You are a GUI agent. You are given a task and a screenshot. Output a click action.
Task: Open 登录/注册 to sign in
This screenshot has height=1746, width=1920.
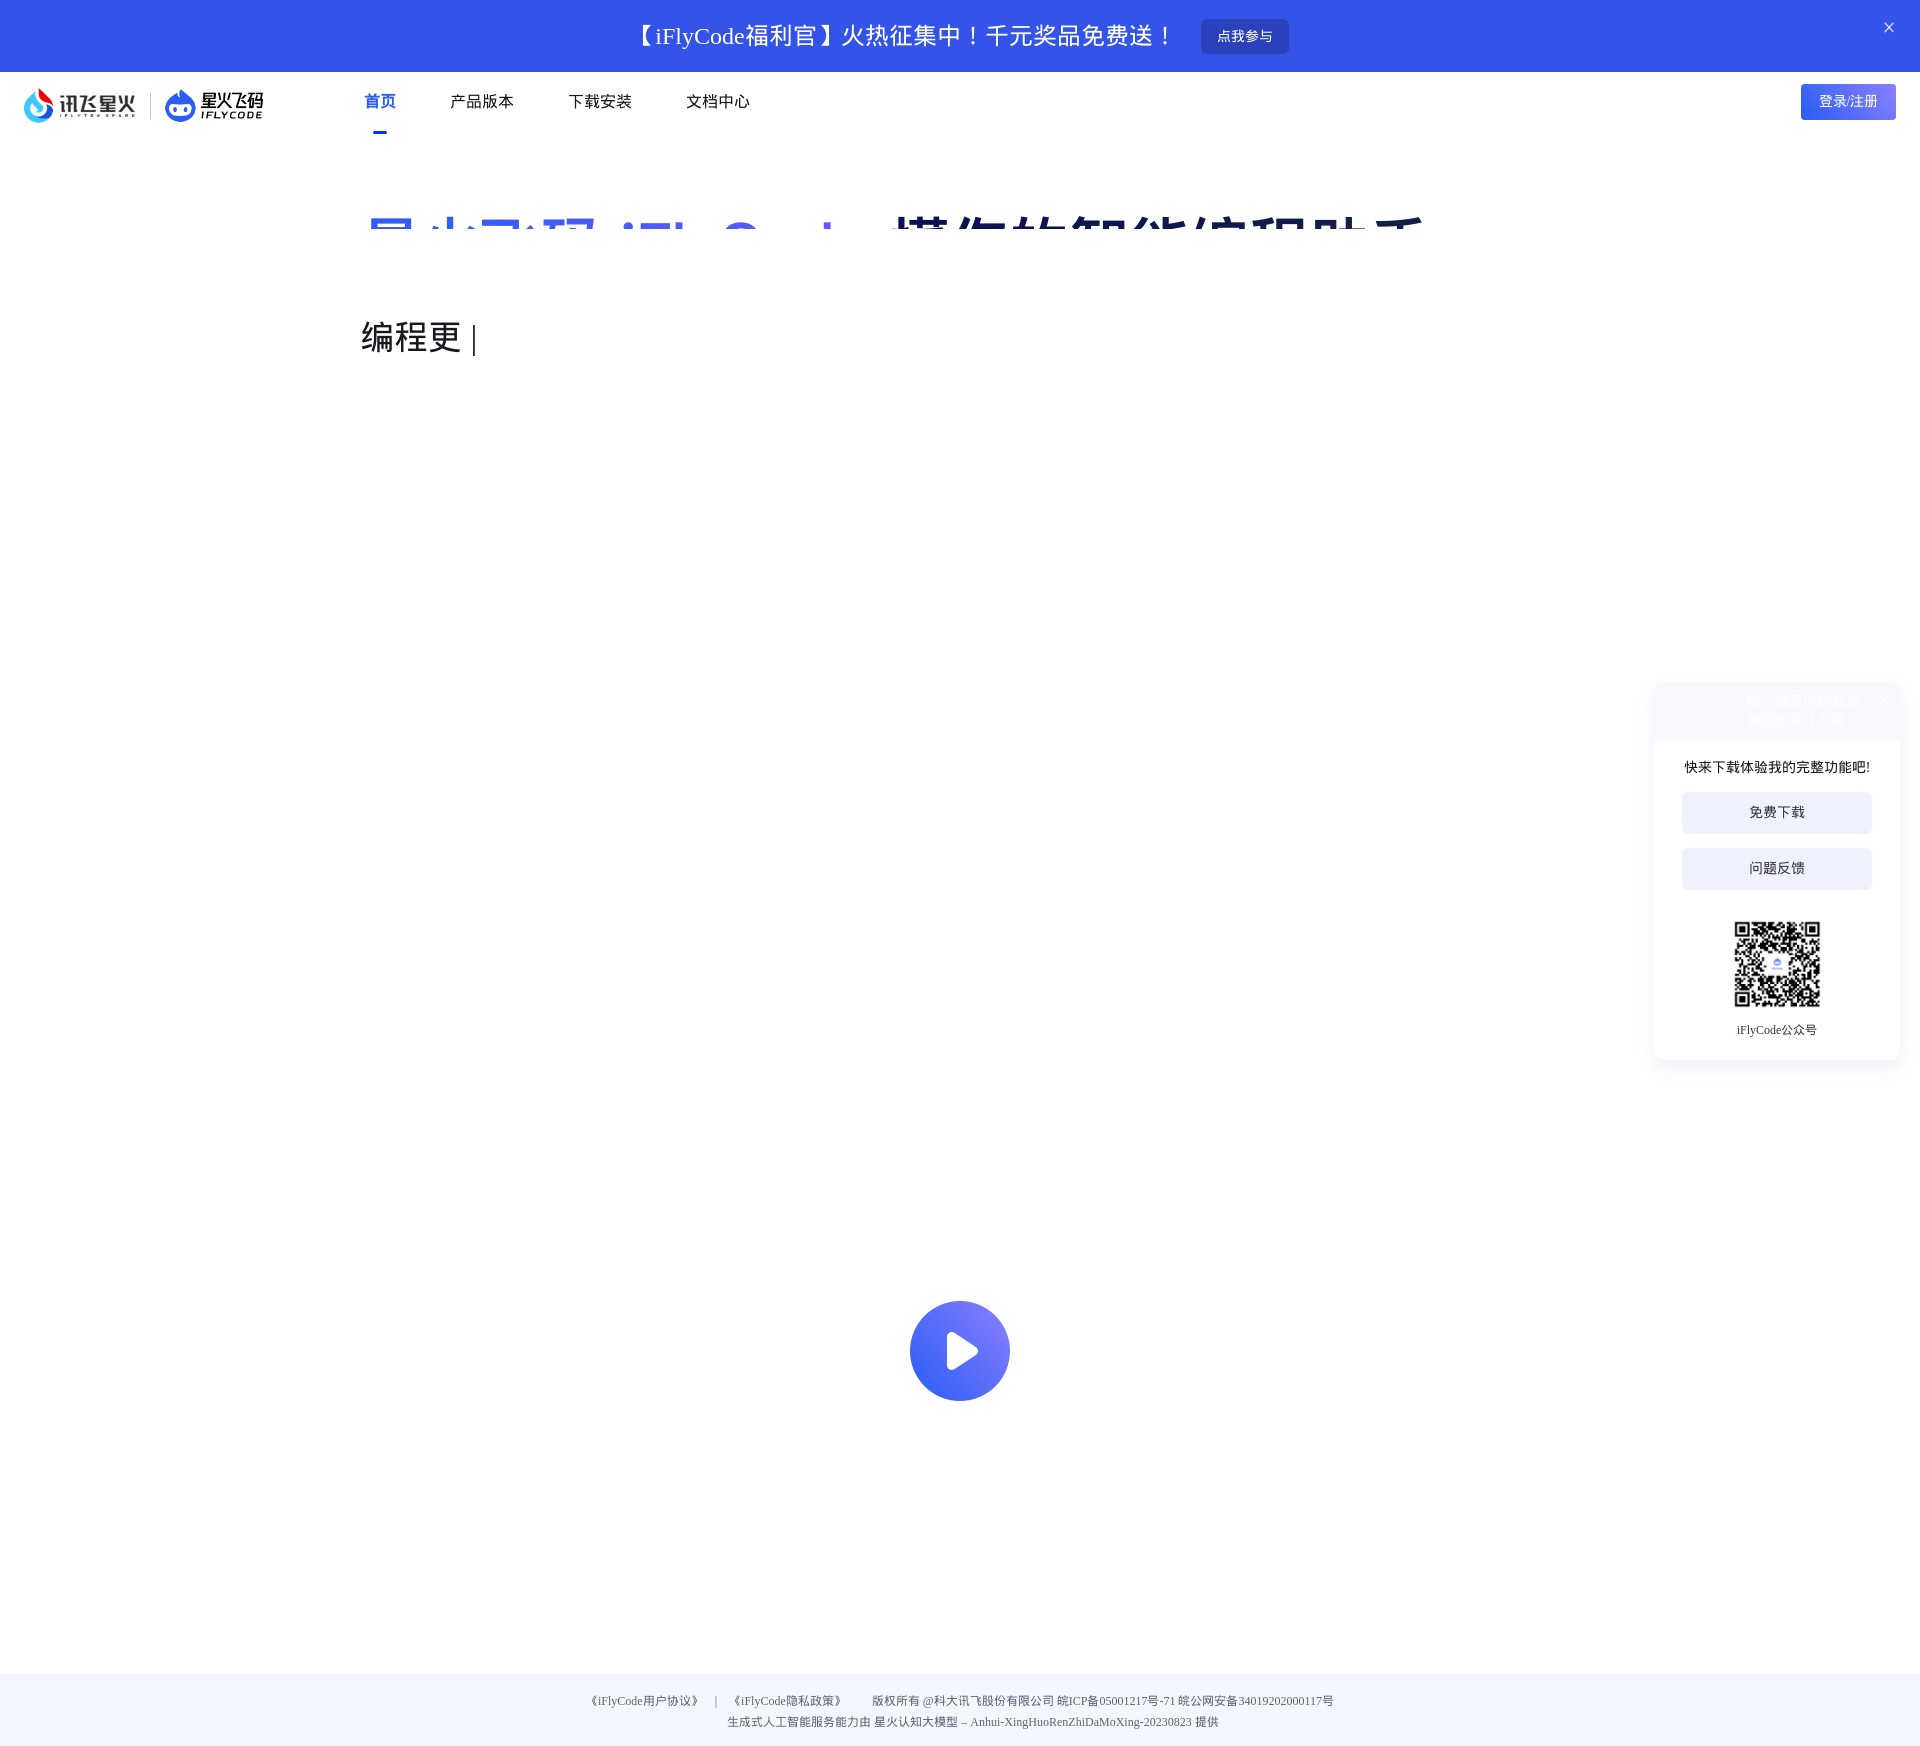(x=1847, y=101)
